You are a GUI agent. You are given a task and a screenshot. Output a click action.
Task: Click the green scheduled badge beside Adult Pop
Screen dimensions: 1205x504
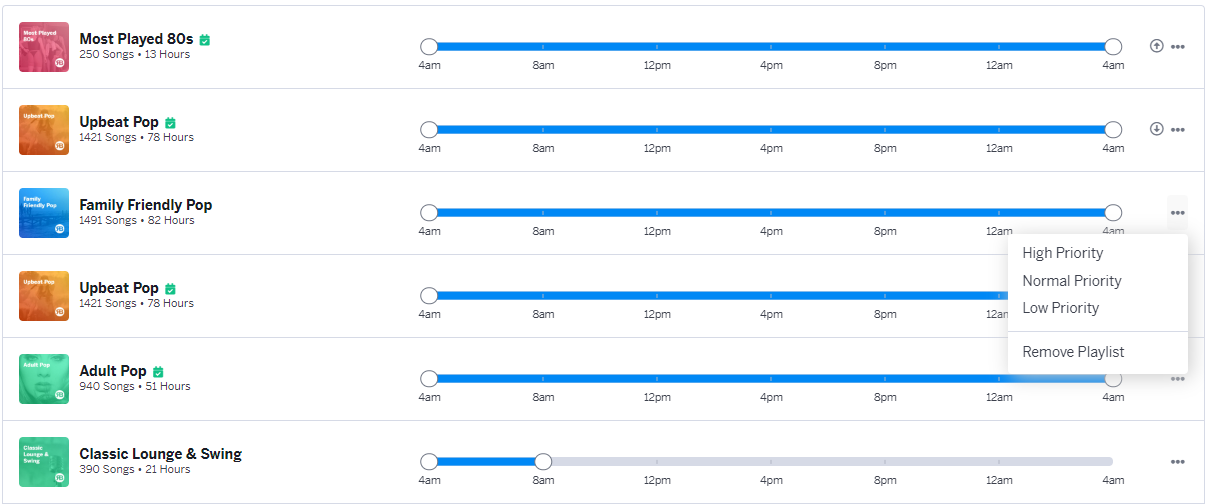[x=158, y=372]
